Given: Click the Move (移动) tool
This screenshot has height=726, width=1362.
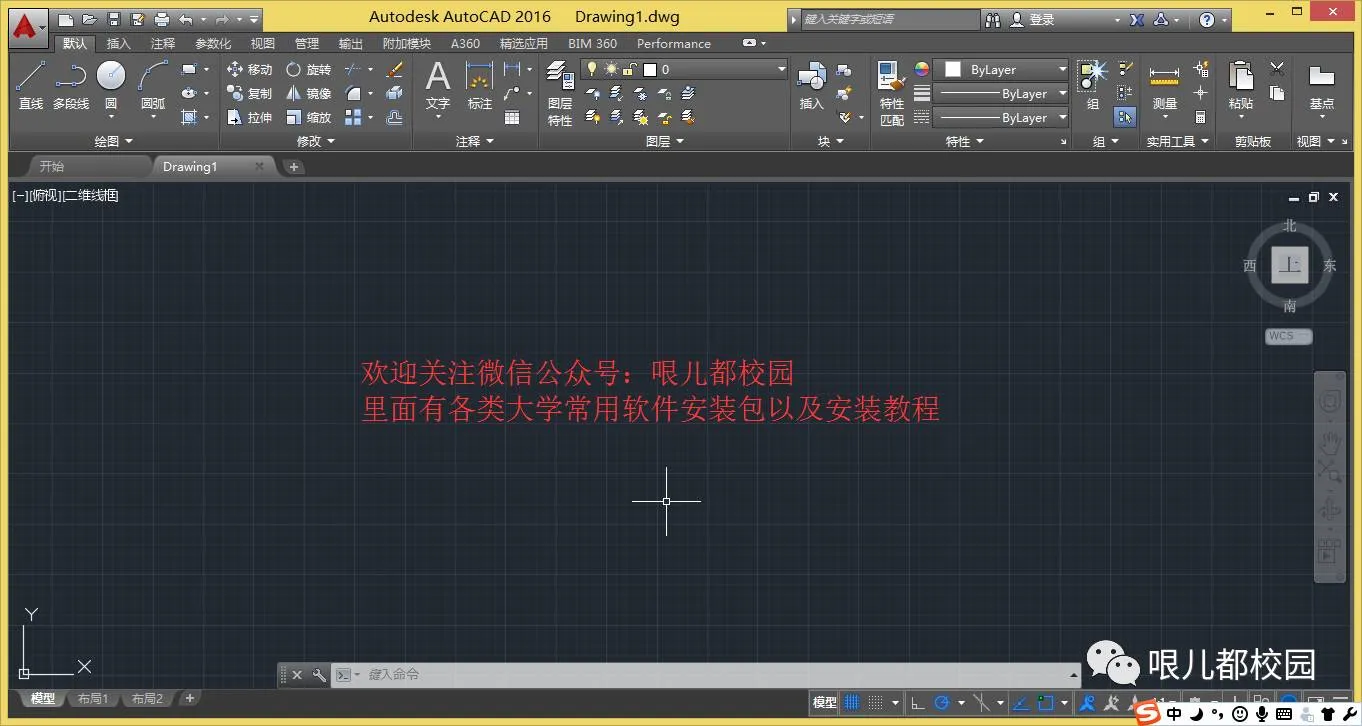Looking at the screenshot, I should (x=249, y=69).
